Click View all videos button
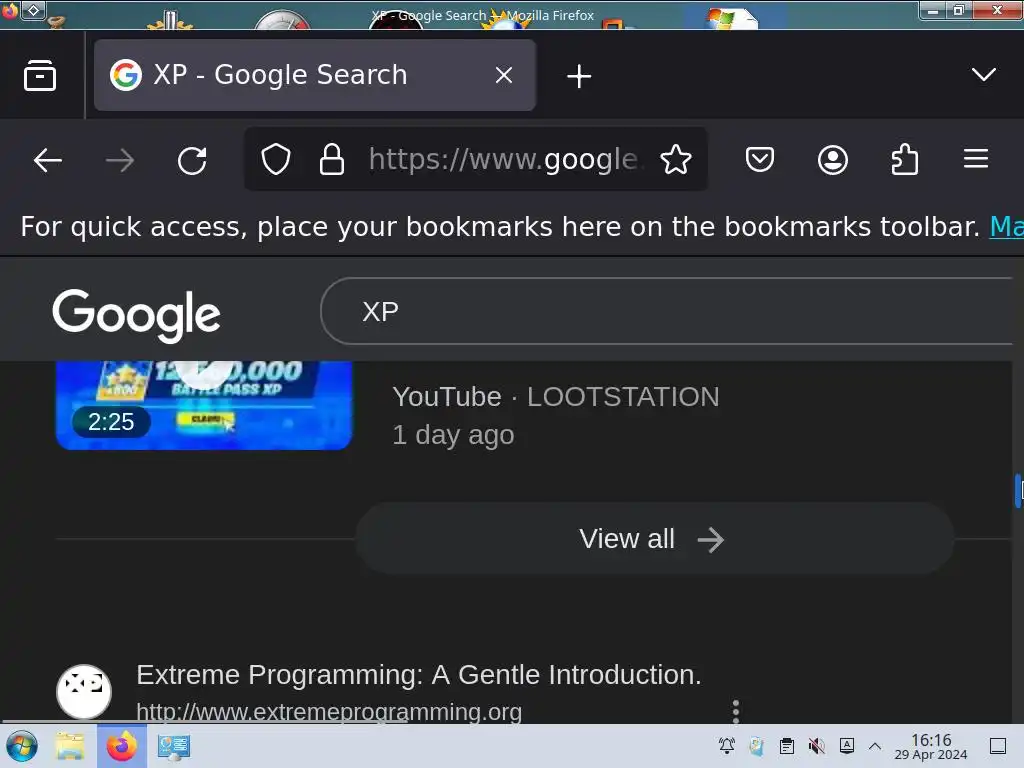This screenshot has width=1024, height=768. (654, 539)
